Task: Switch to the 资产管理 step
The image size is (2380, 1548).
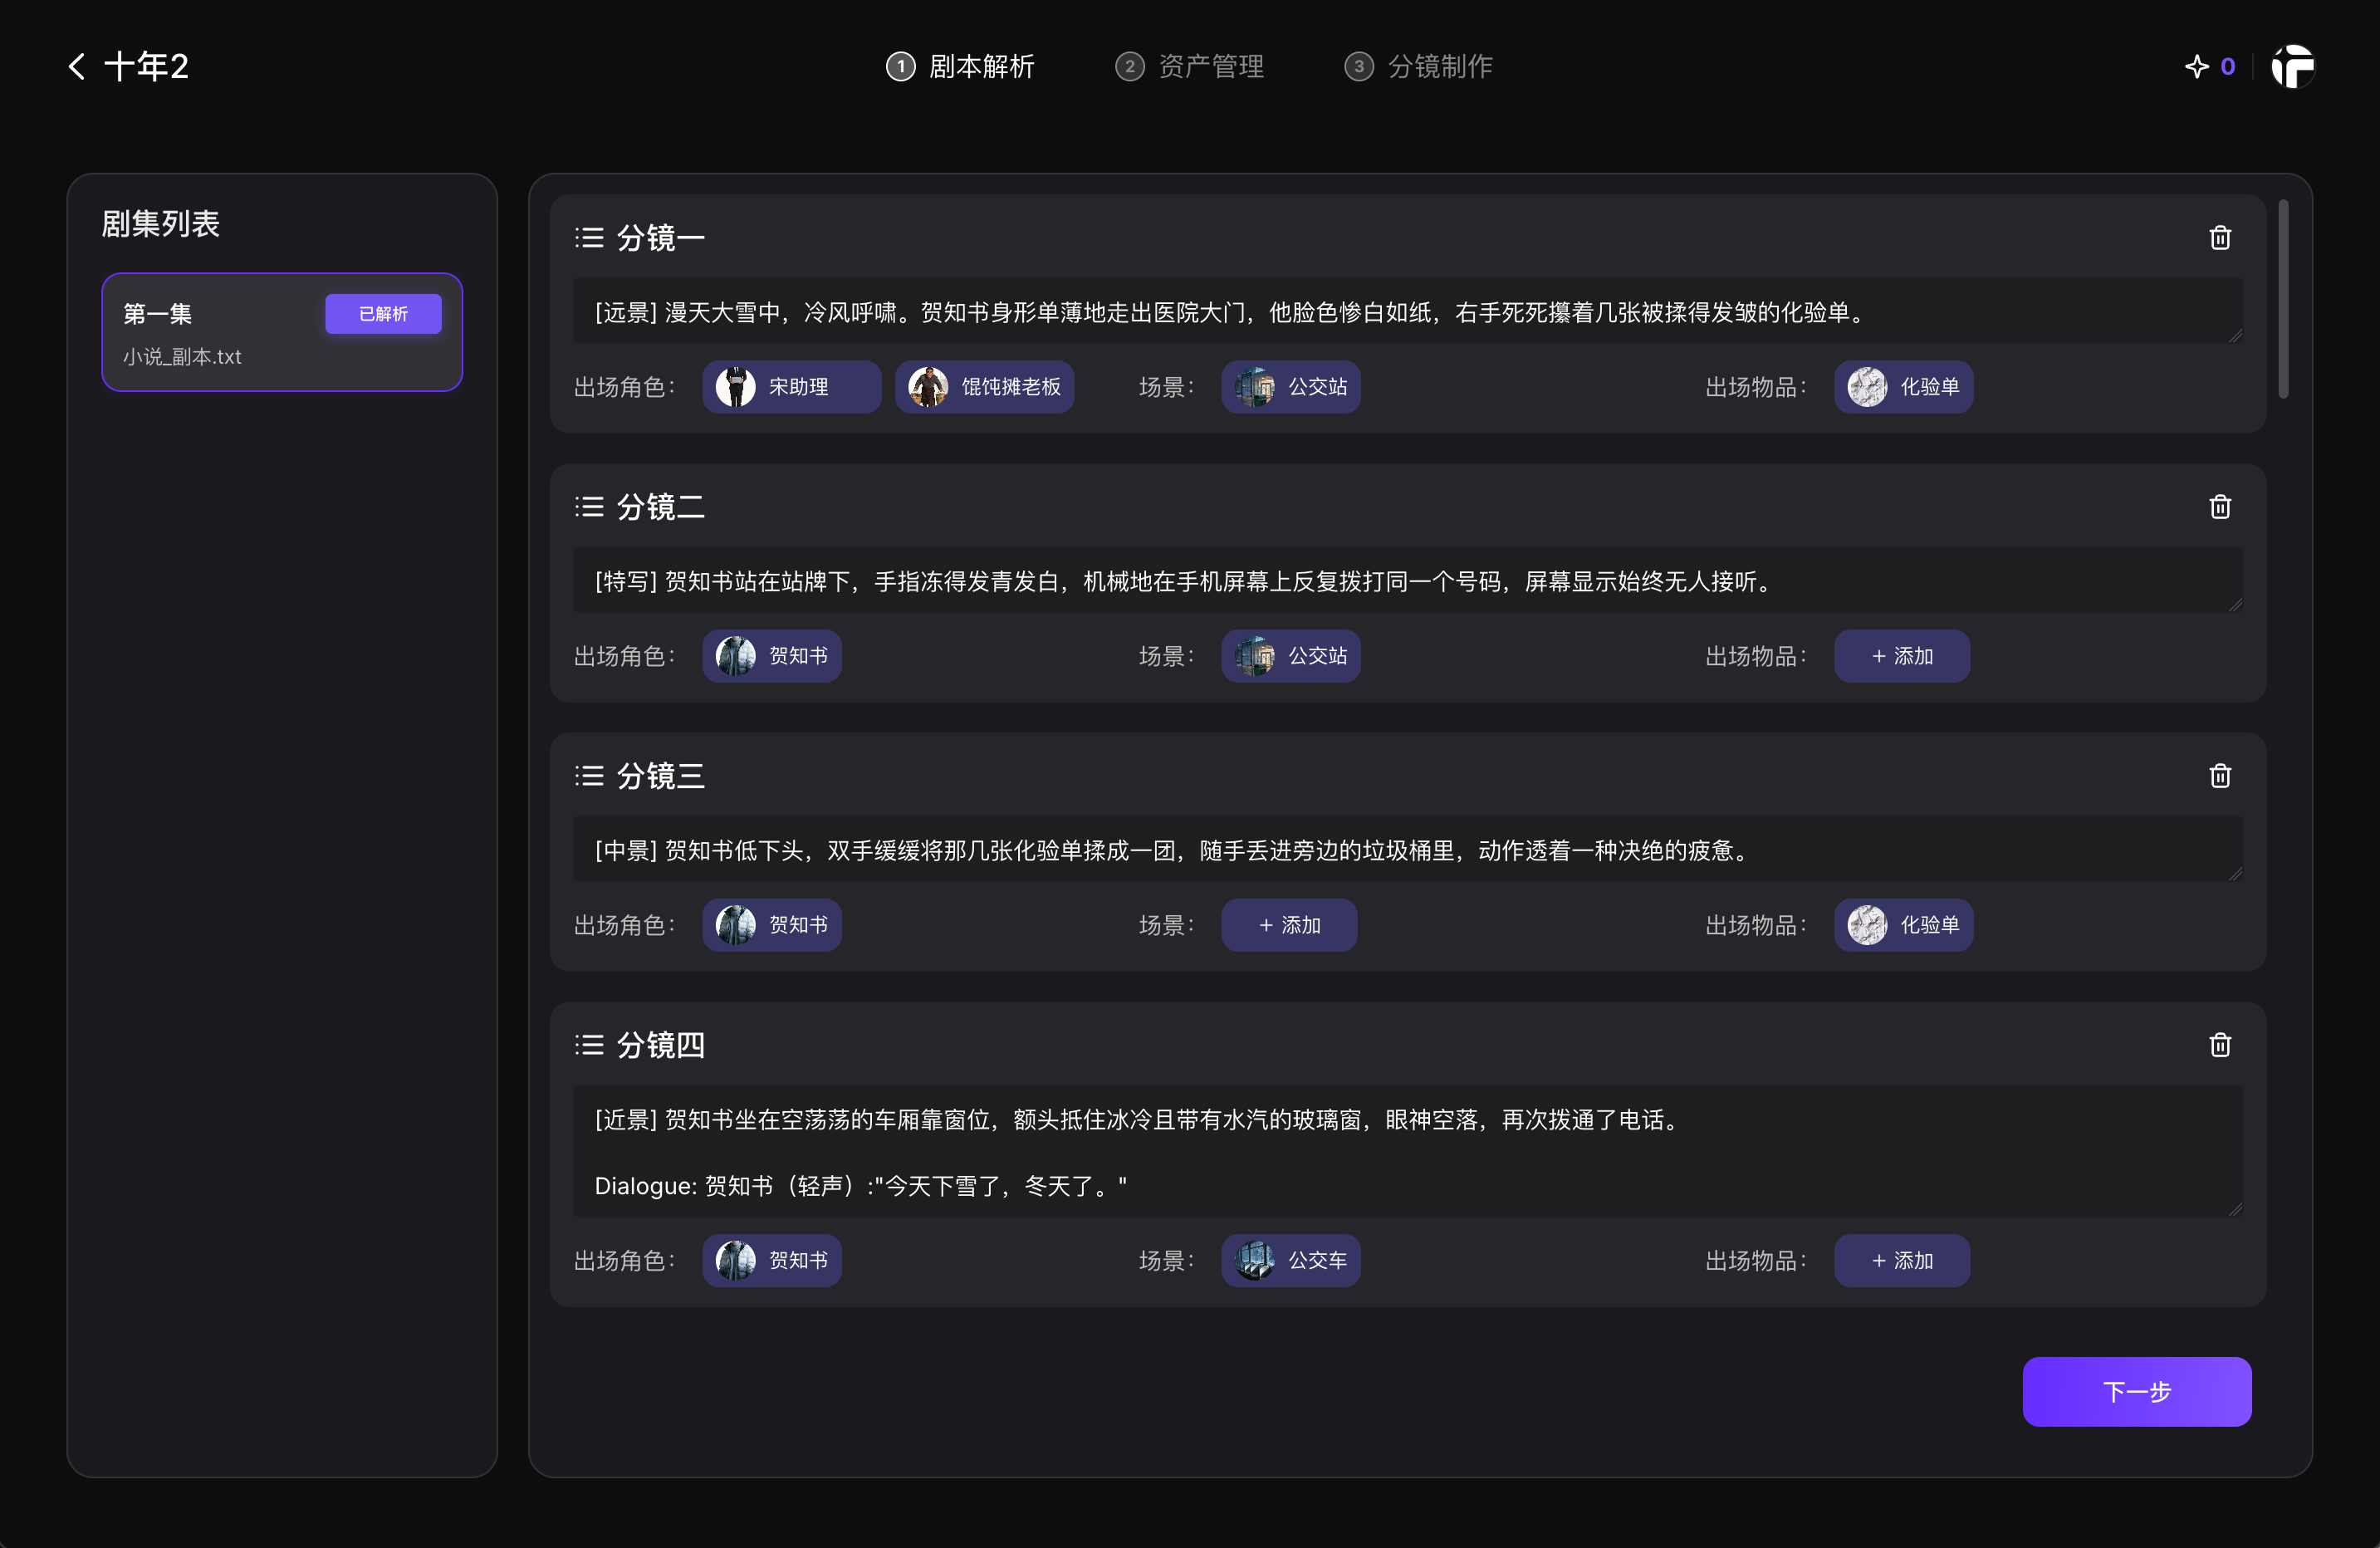Action: click(1189, 66)
